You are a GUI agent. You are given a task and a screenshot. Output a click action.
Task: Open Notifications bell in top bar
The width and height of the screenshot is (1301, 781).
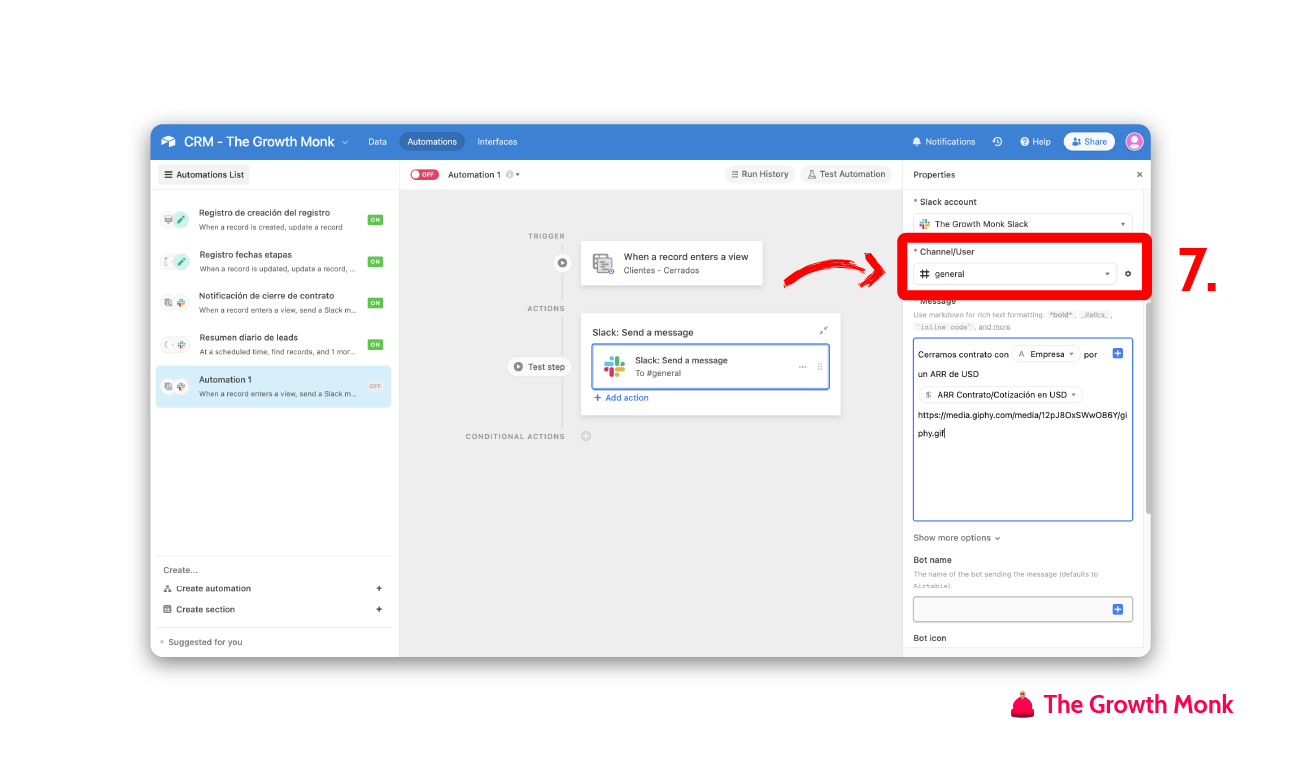[943, 142]
